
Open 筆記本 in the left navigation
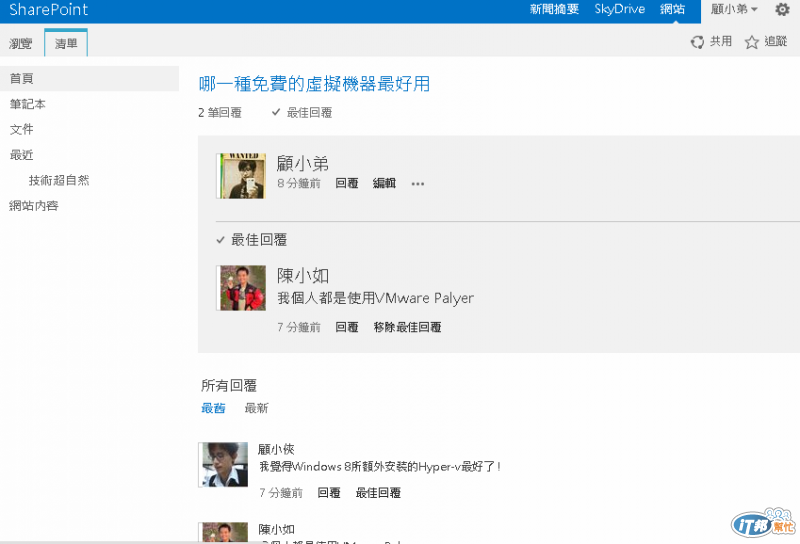click(28, 104)
